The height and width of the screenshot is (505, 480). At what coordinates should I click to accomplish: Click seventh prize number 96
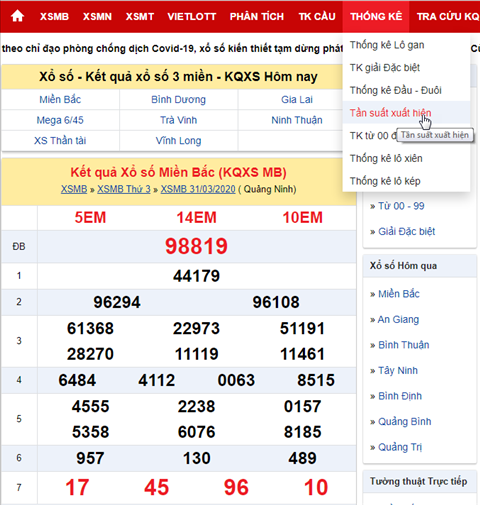(236, 487)
